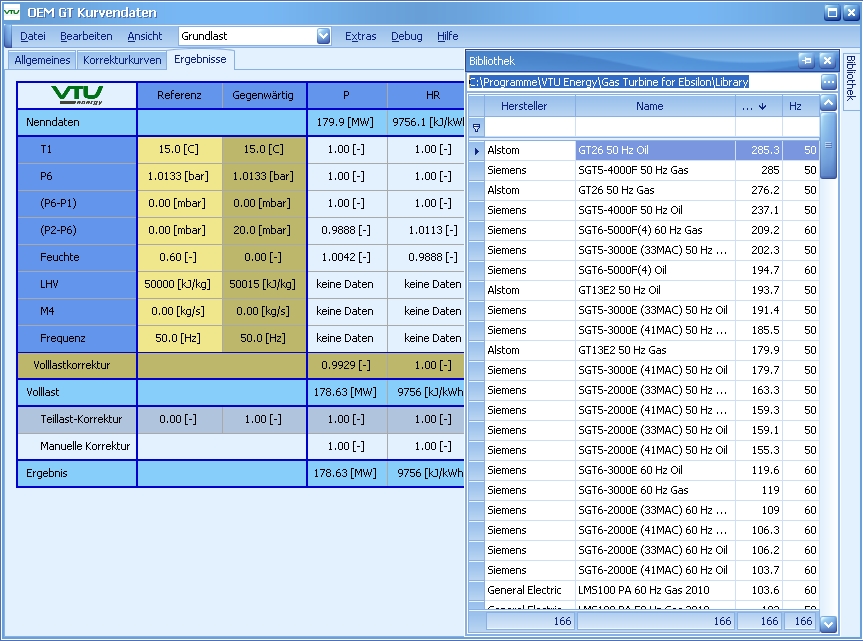Open the Ansicht menu
The height and width of the screenshot is (641, 863).
click(x=145, y=36)
